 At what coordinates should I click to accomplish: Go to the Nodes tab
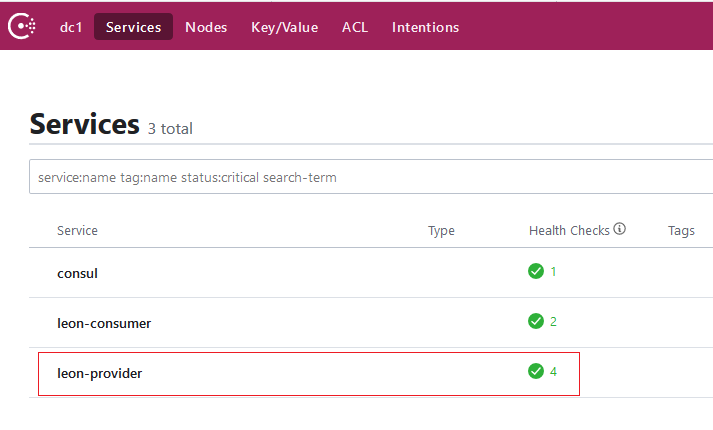click(206, 27)
